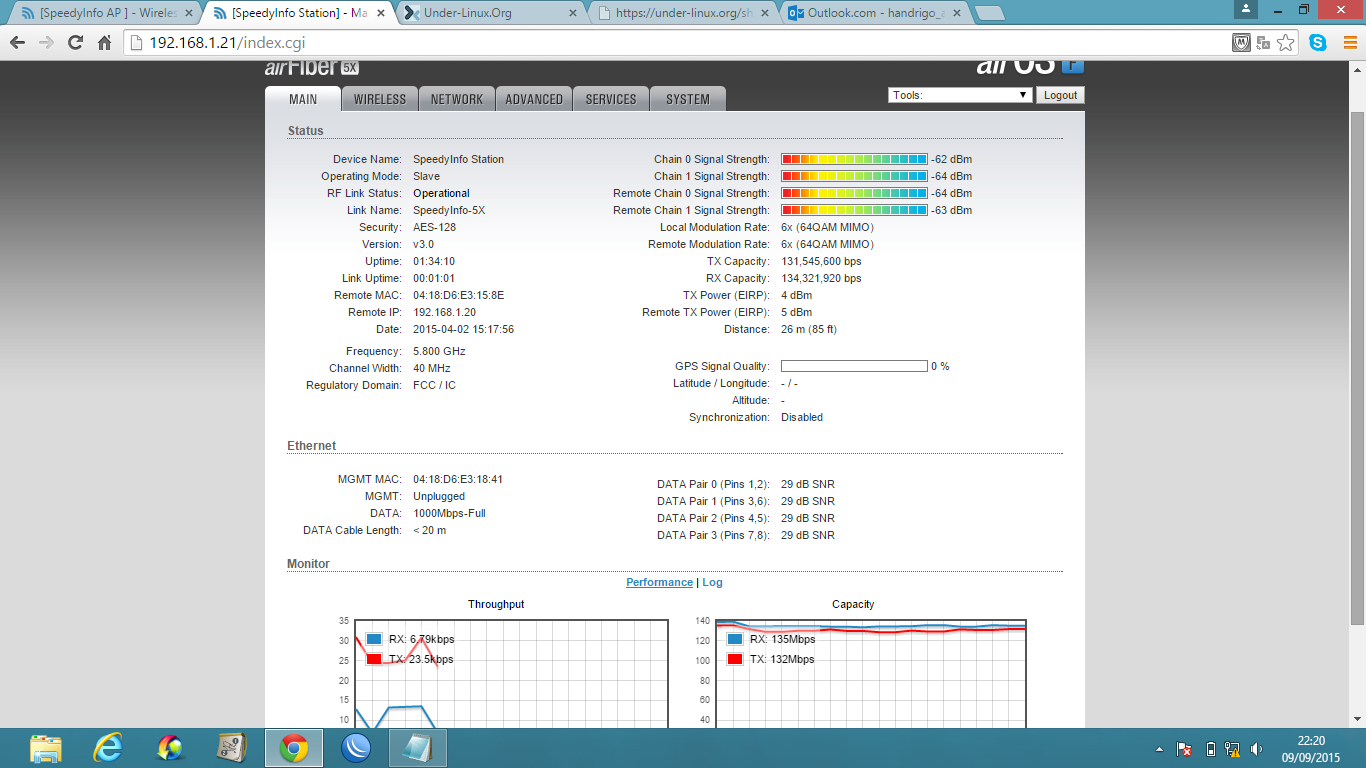Open the network icon in the system tray
This screenshot has height=768, width=1366.
point(1233,749)
